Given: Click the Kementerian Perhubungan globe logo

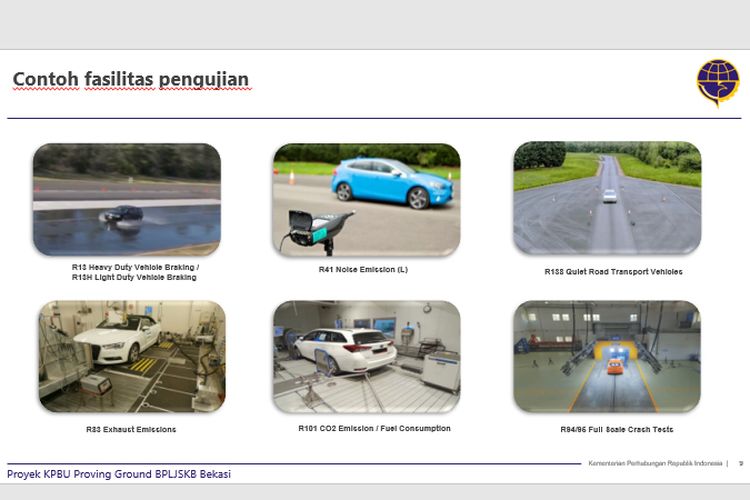Looking at the screenshot, I should click(x=717, y=82).
